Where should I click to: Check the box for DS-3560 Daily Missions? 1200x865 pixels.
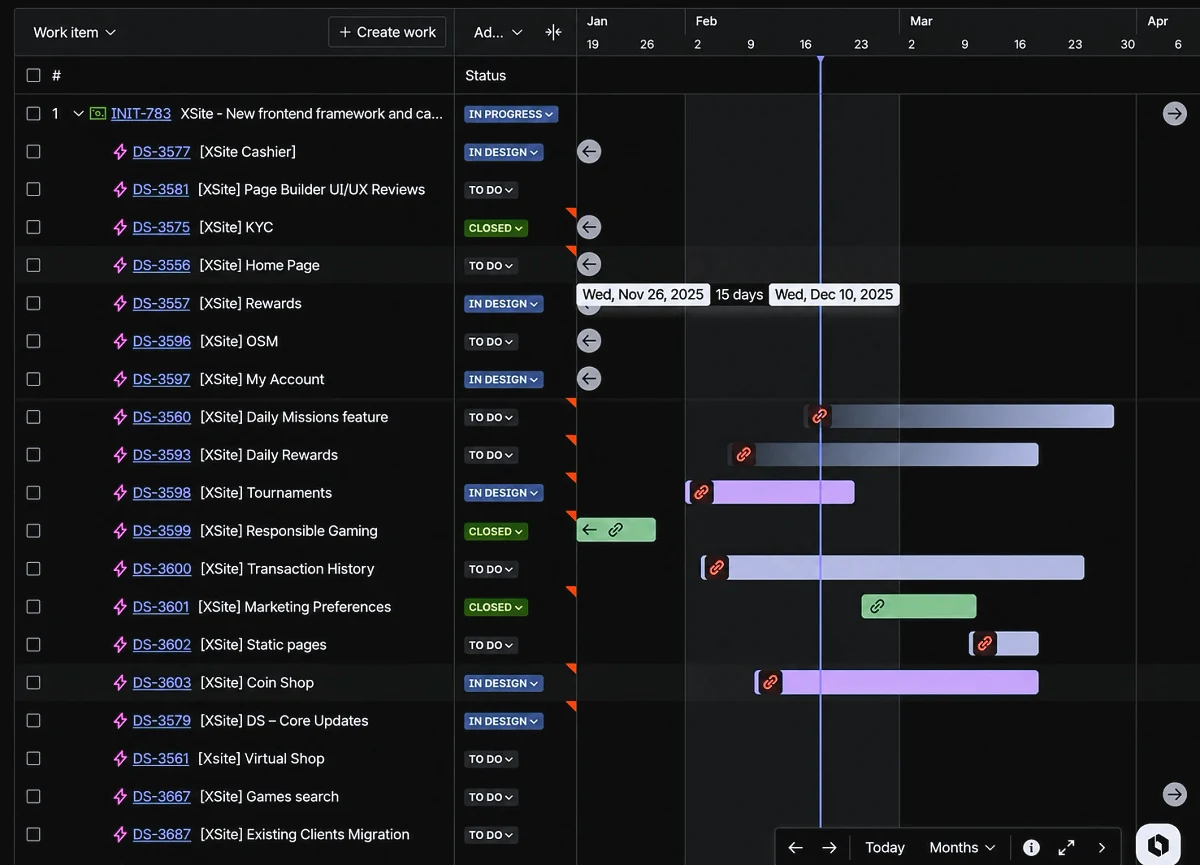tap(33, 417)
